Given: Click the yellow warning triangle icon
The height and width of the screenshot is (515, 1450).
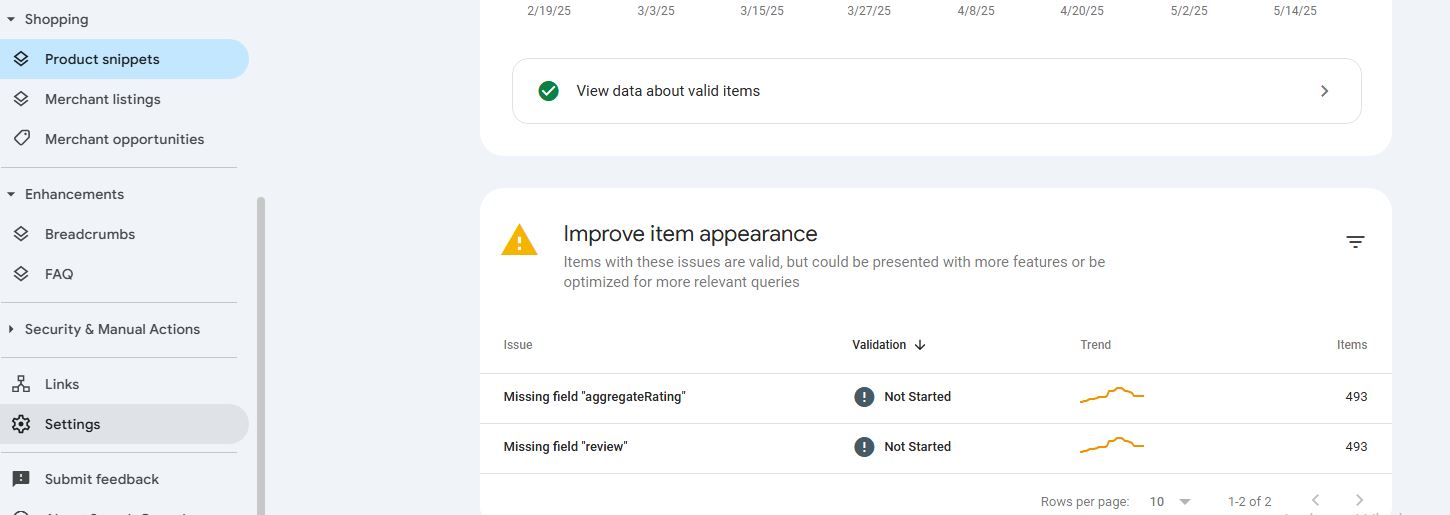Looking at the screenshot, I should click(x=519, y=241).
